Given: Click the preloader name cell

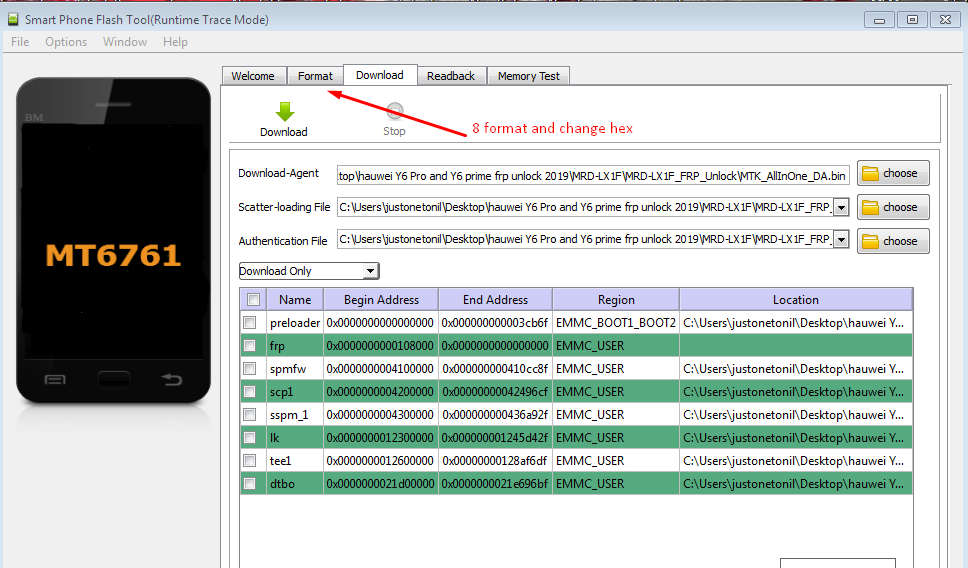Looking at the screenshot, I should tap(295, 323).
